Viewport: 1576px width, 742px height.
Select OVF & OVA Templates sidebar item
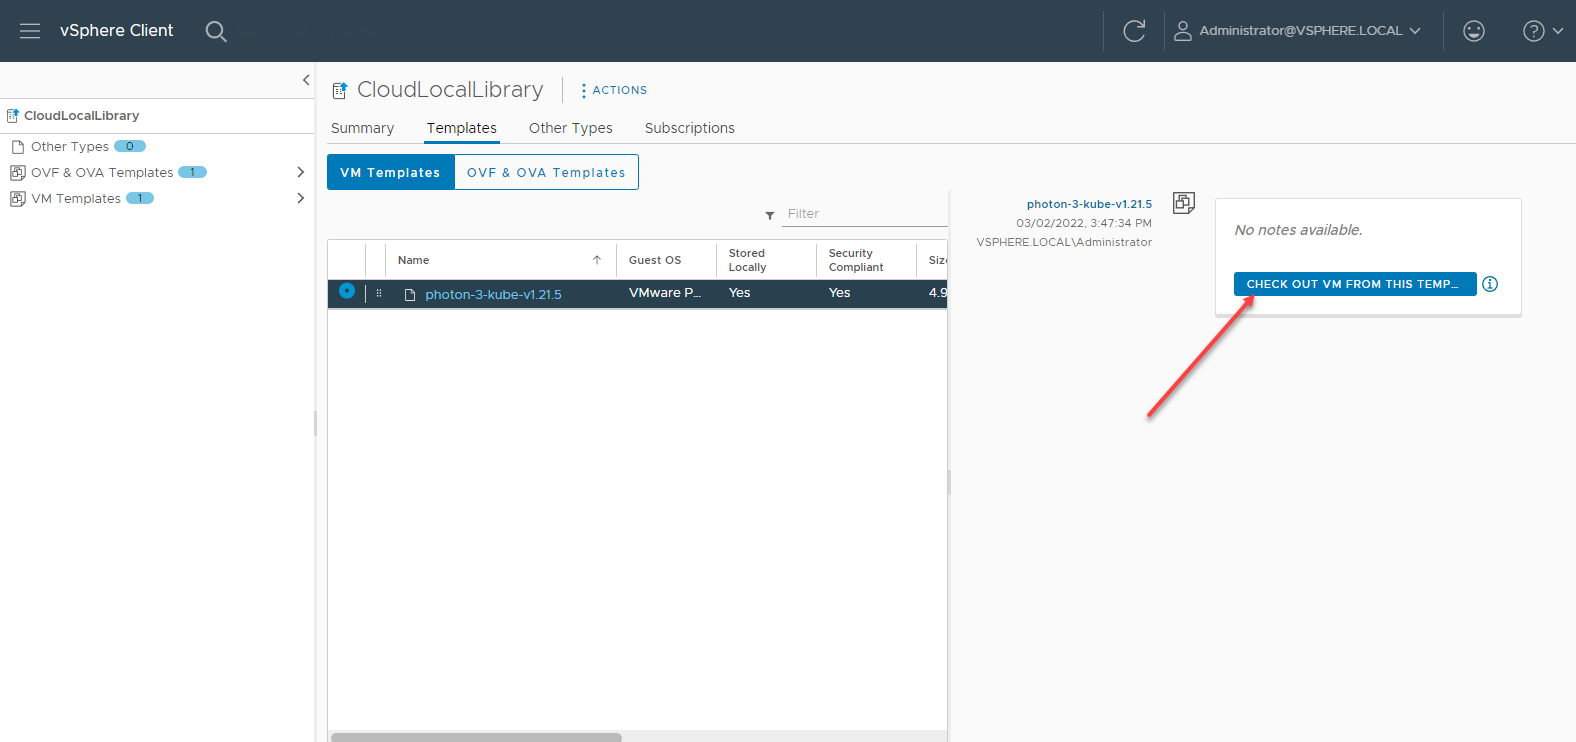(102, 172)
